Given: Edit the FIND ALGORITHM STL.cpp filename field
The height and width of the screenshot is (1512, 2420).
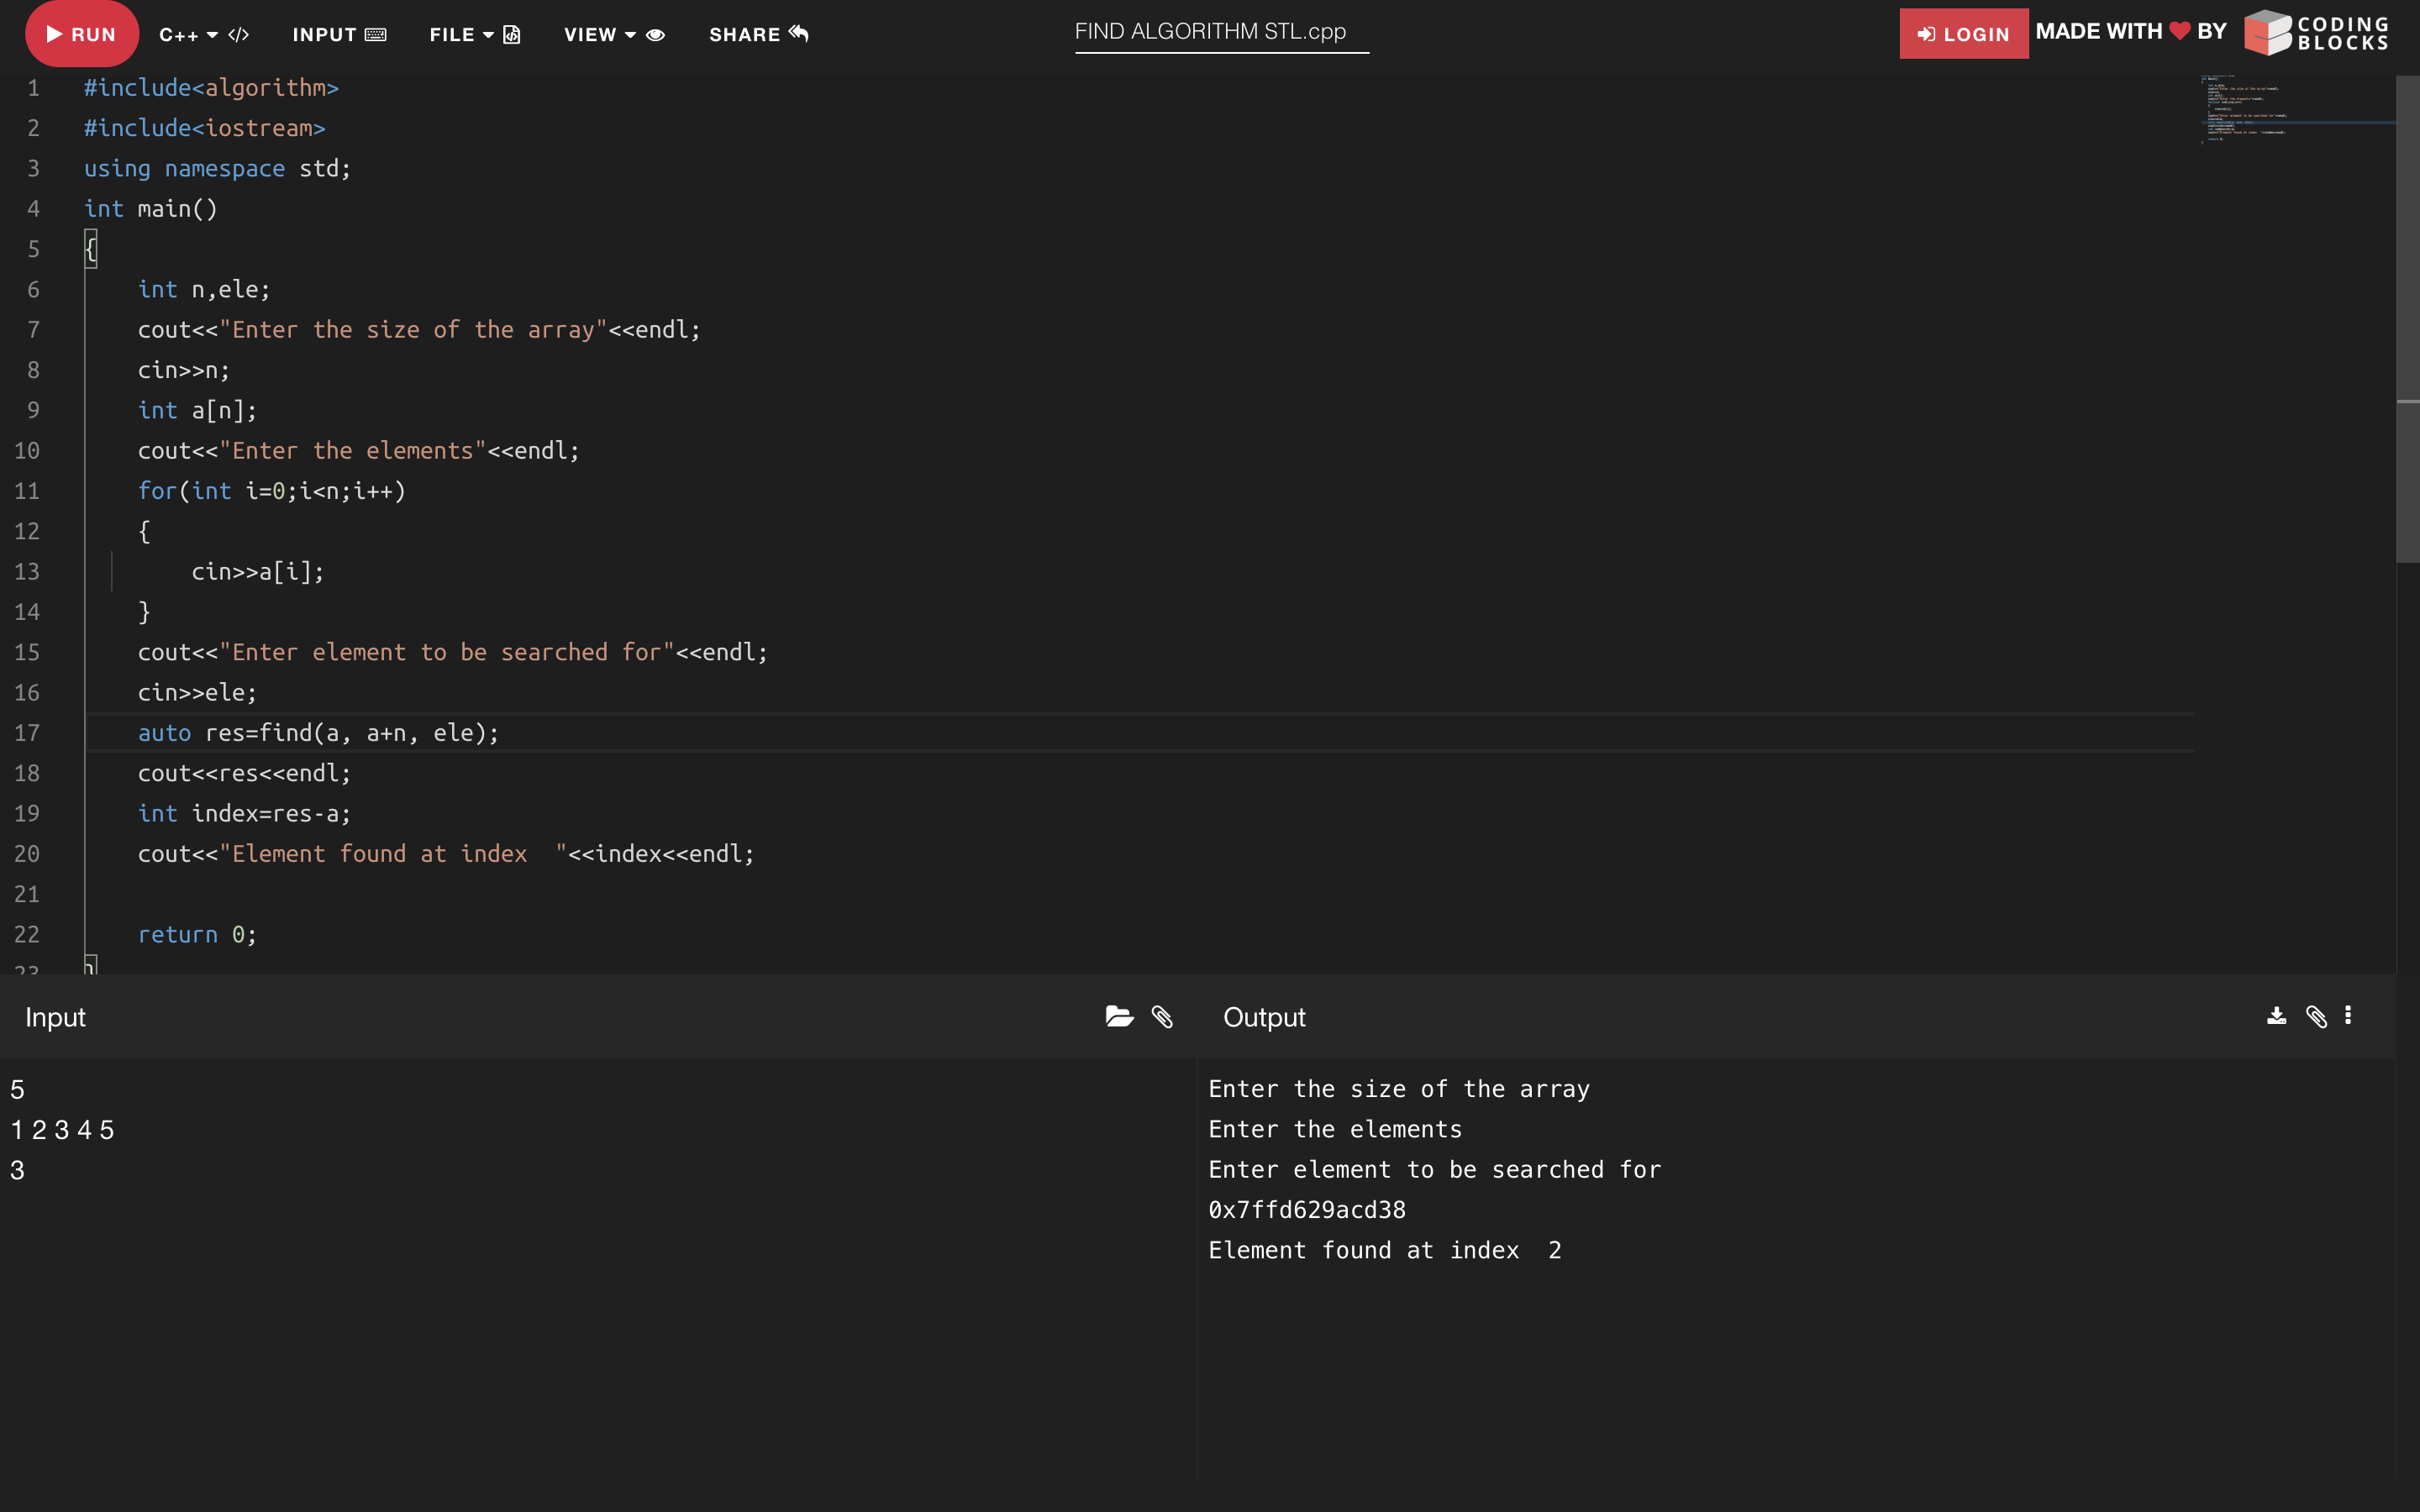Looking at the screenshot, I should (1221, 32).
